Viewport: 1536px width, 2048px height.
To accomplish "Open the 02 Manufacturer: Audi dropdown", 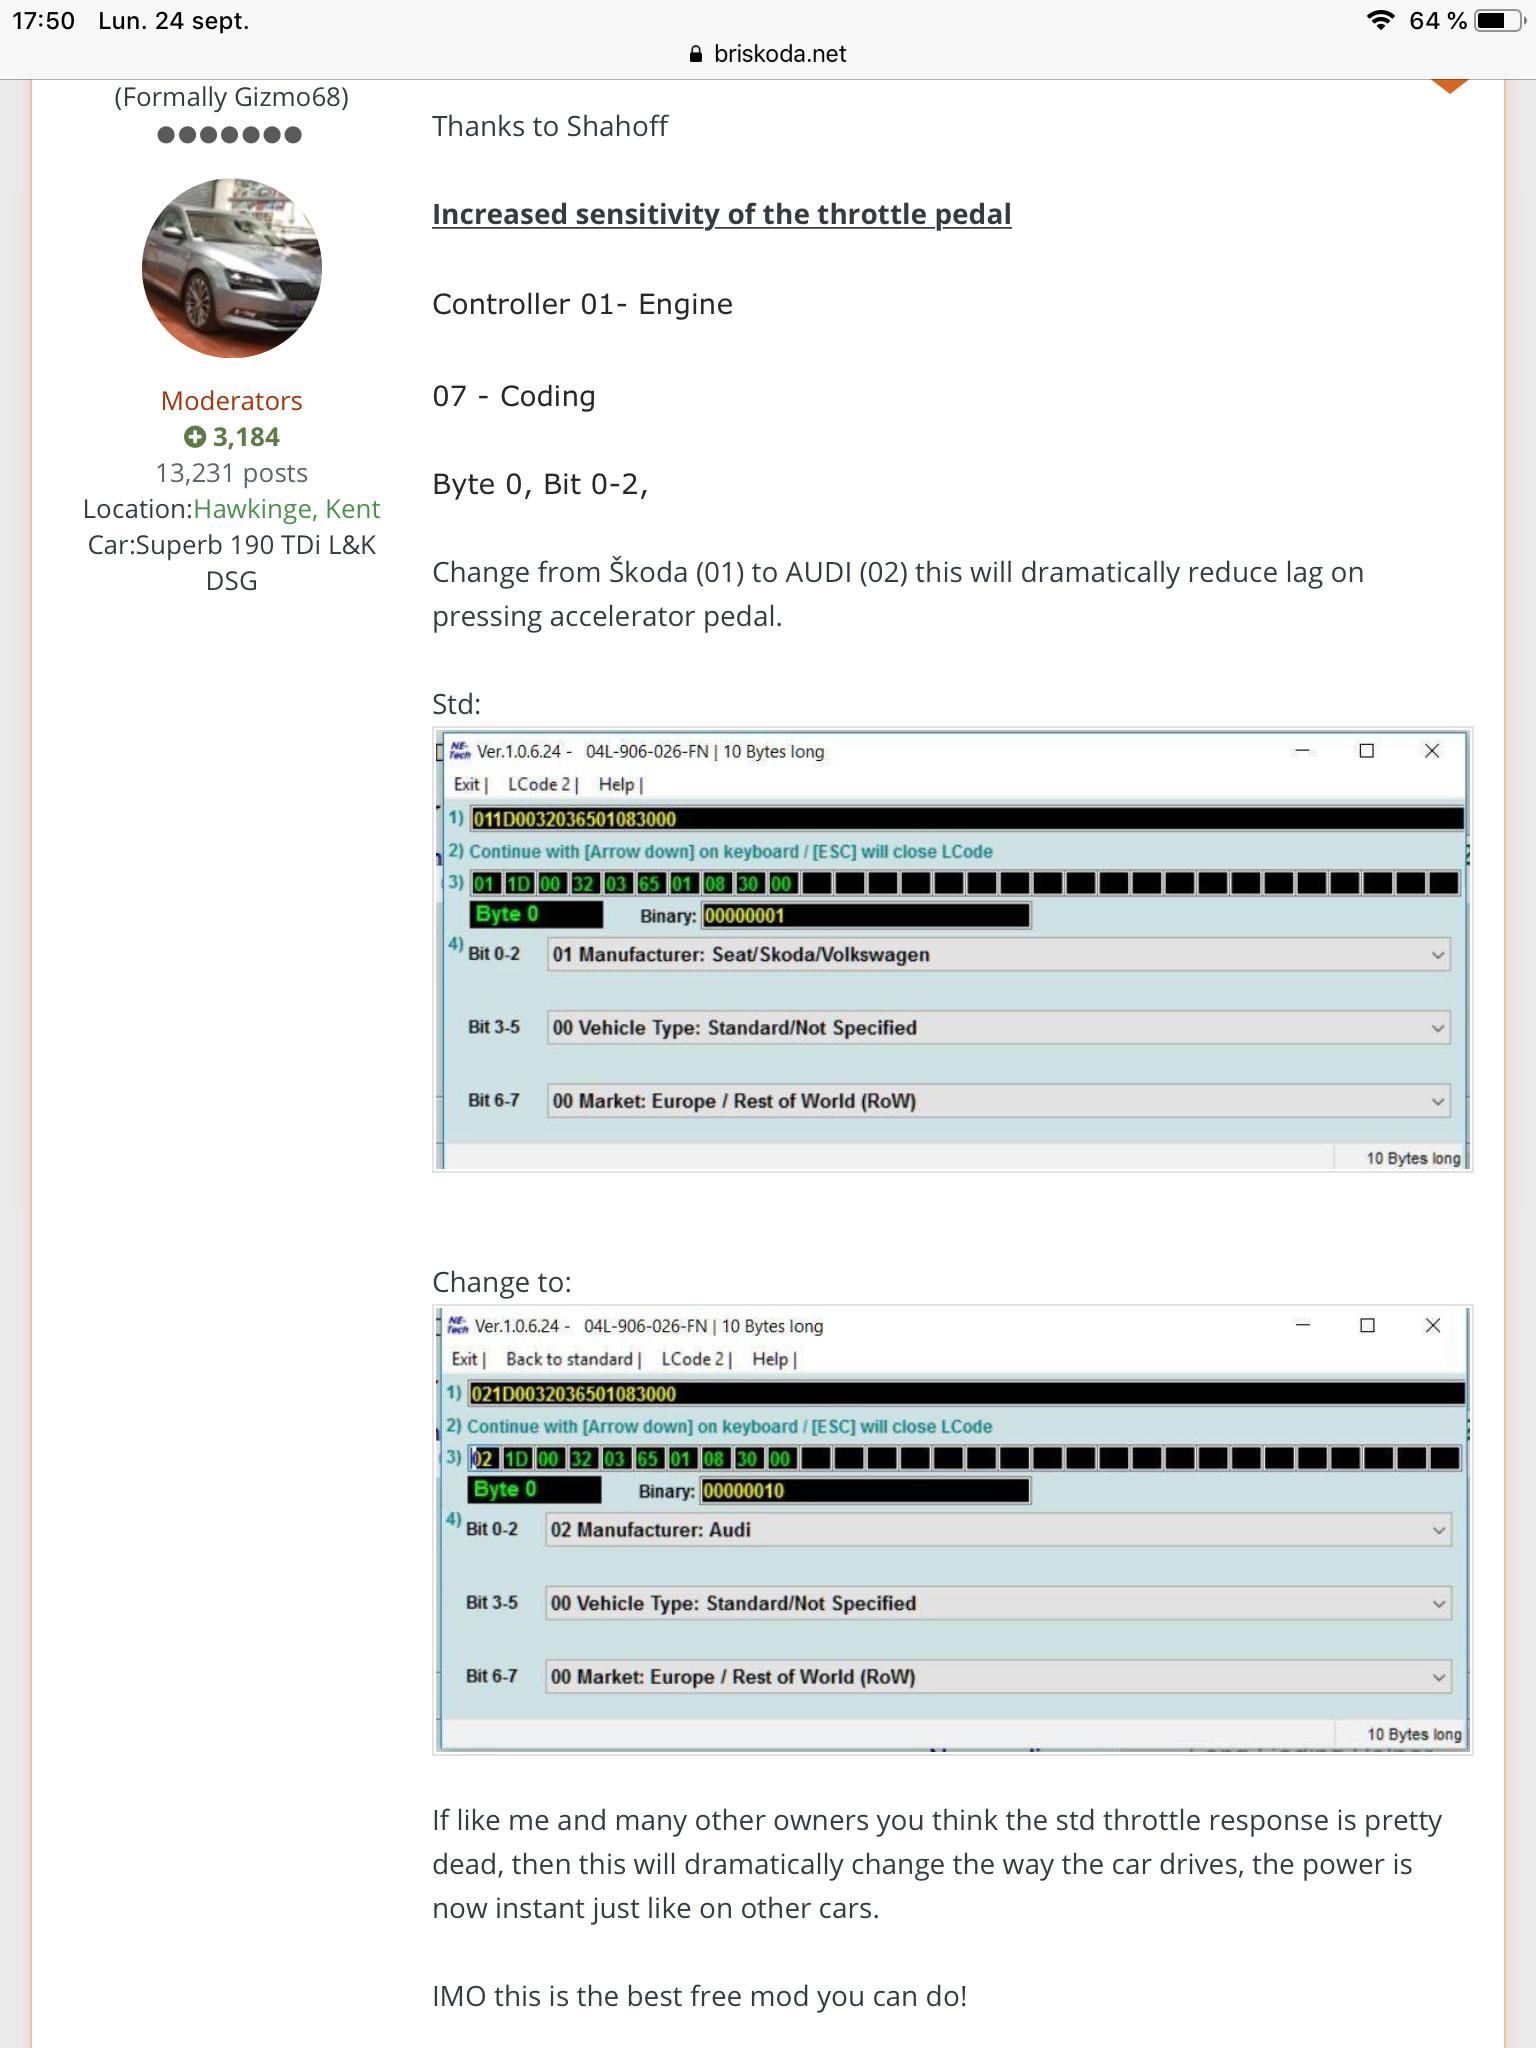I will click(998, 1530).
